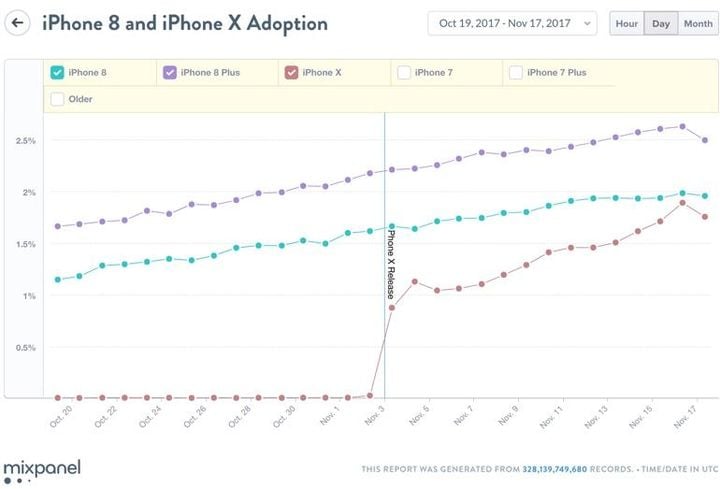This screenshot has height=489, width=720.
Task: Click the 328,139,749,680 records link
Action: coord(554,469)
